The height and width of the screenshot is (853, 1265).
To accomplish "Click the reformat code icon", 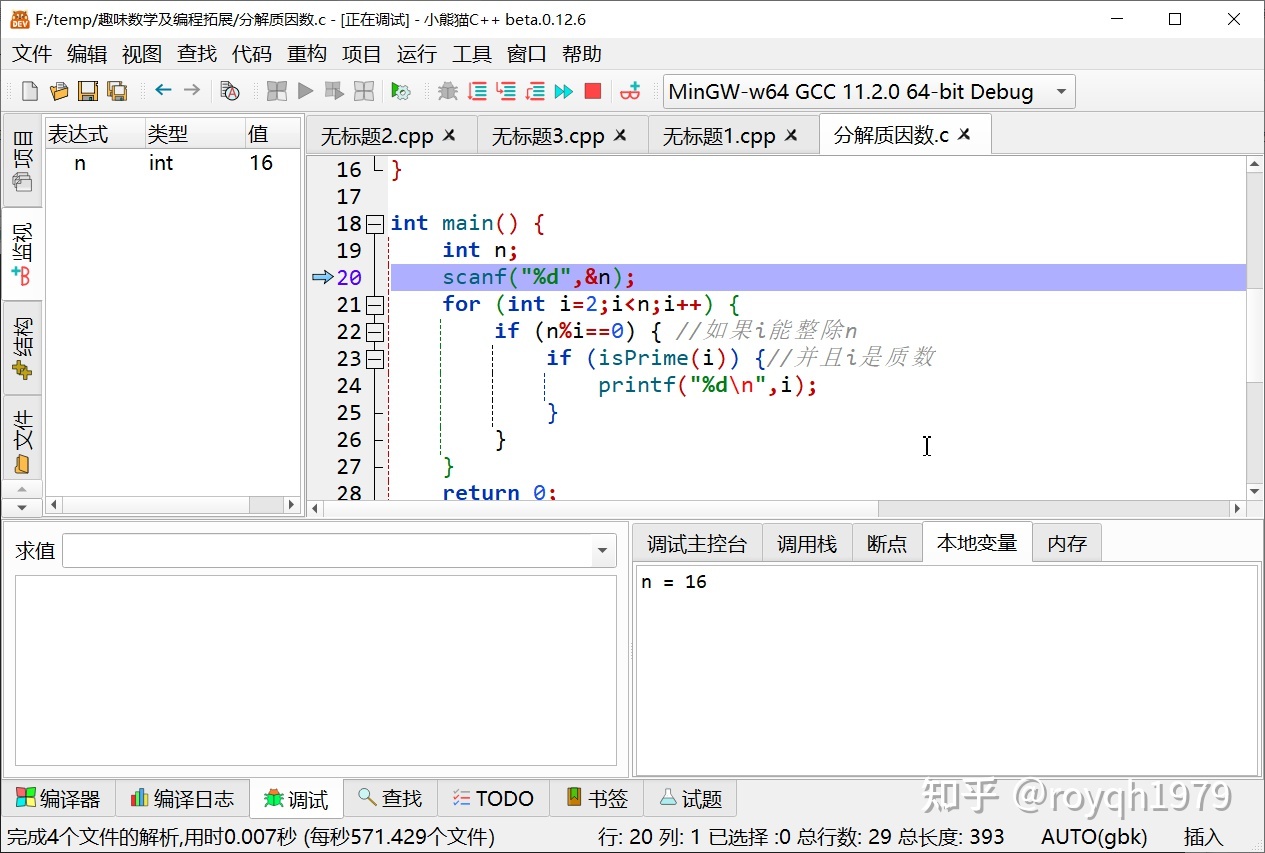I will click(230, 92).
